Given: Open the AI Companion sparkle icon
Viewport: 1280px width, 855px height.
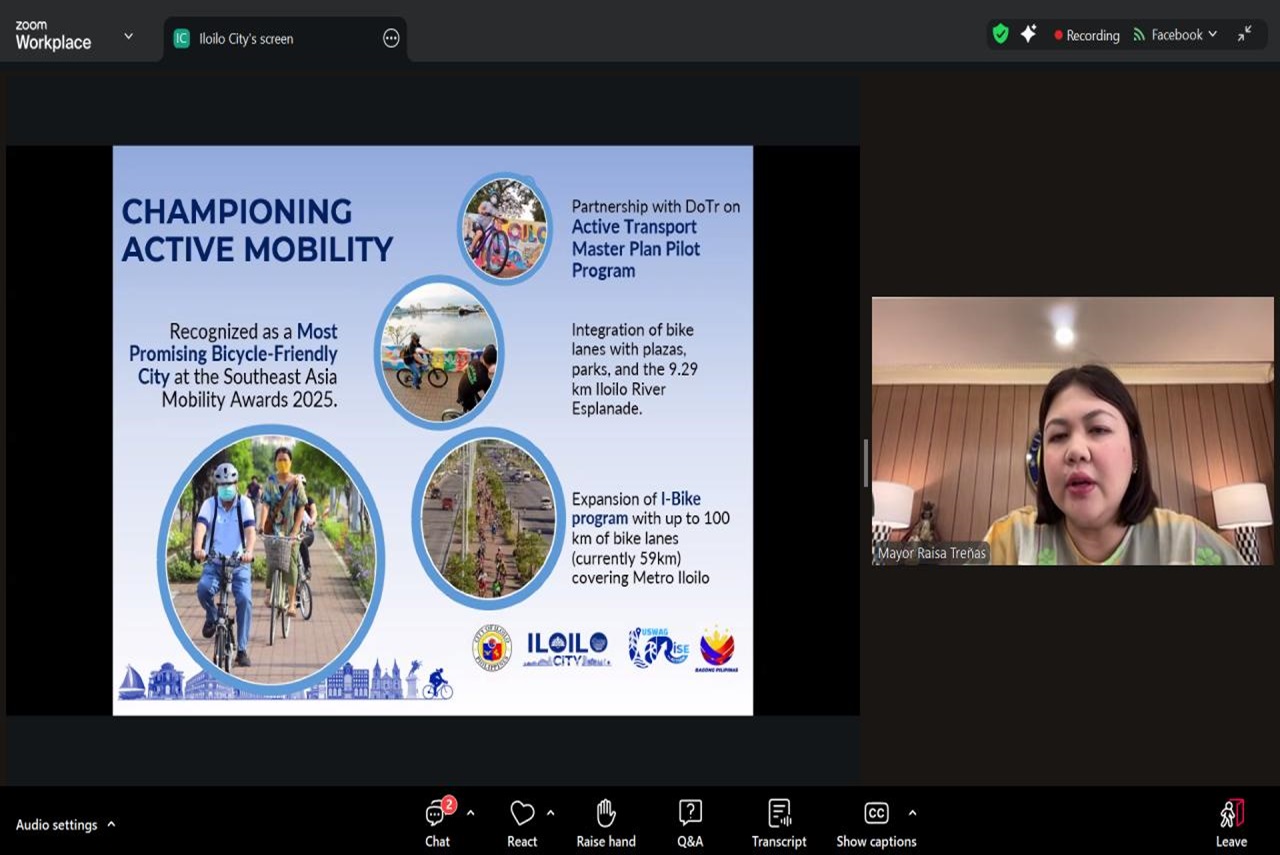Looking at the screenshot, I should click(x=1028, y=34).
